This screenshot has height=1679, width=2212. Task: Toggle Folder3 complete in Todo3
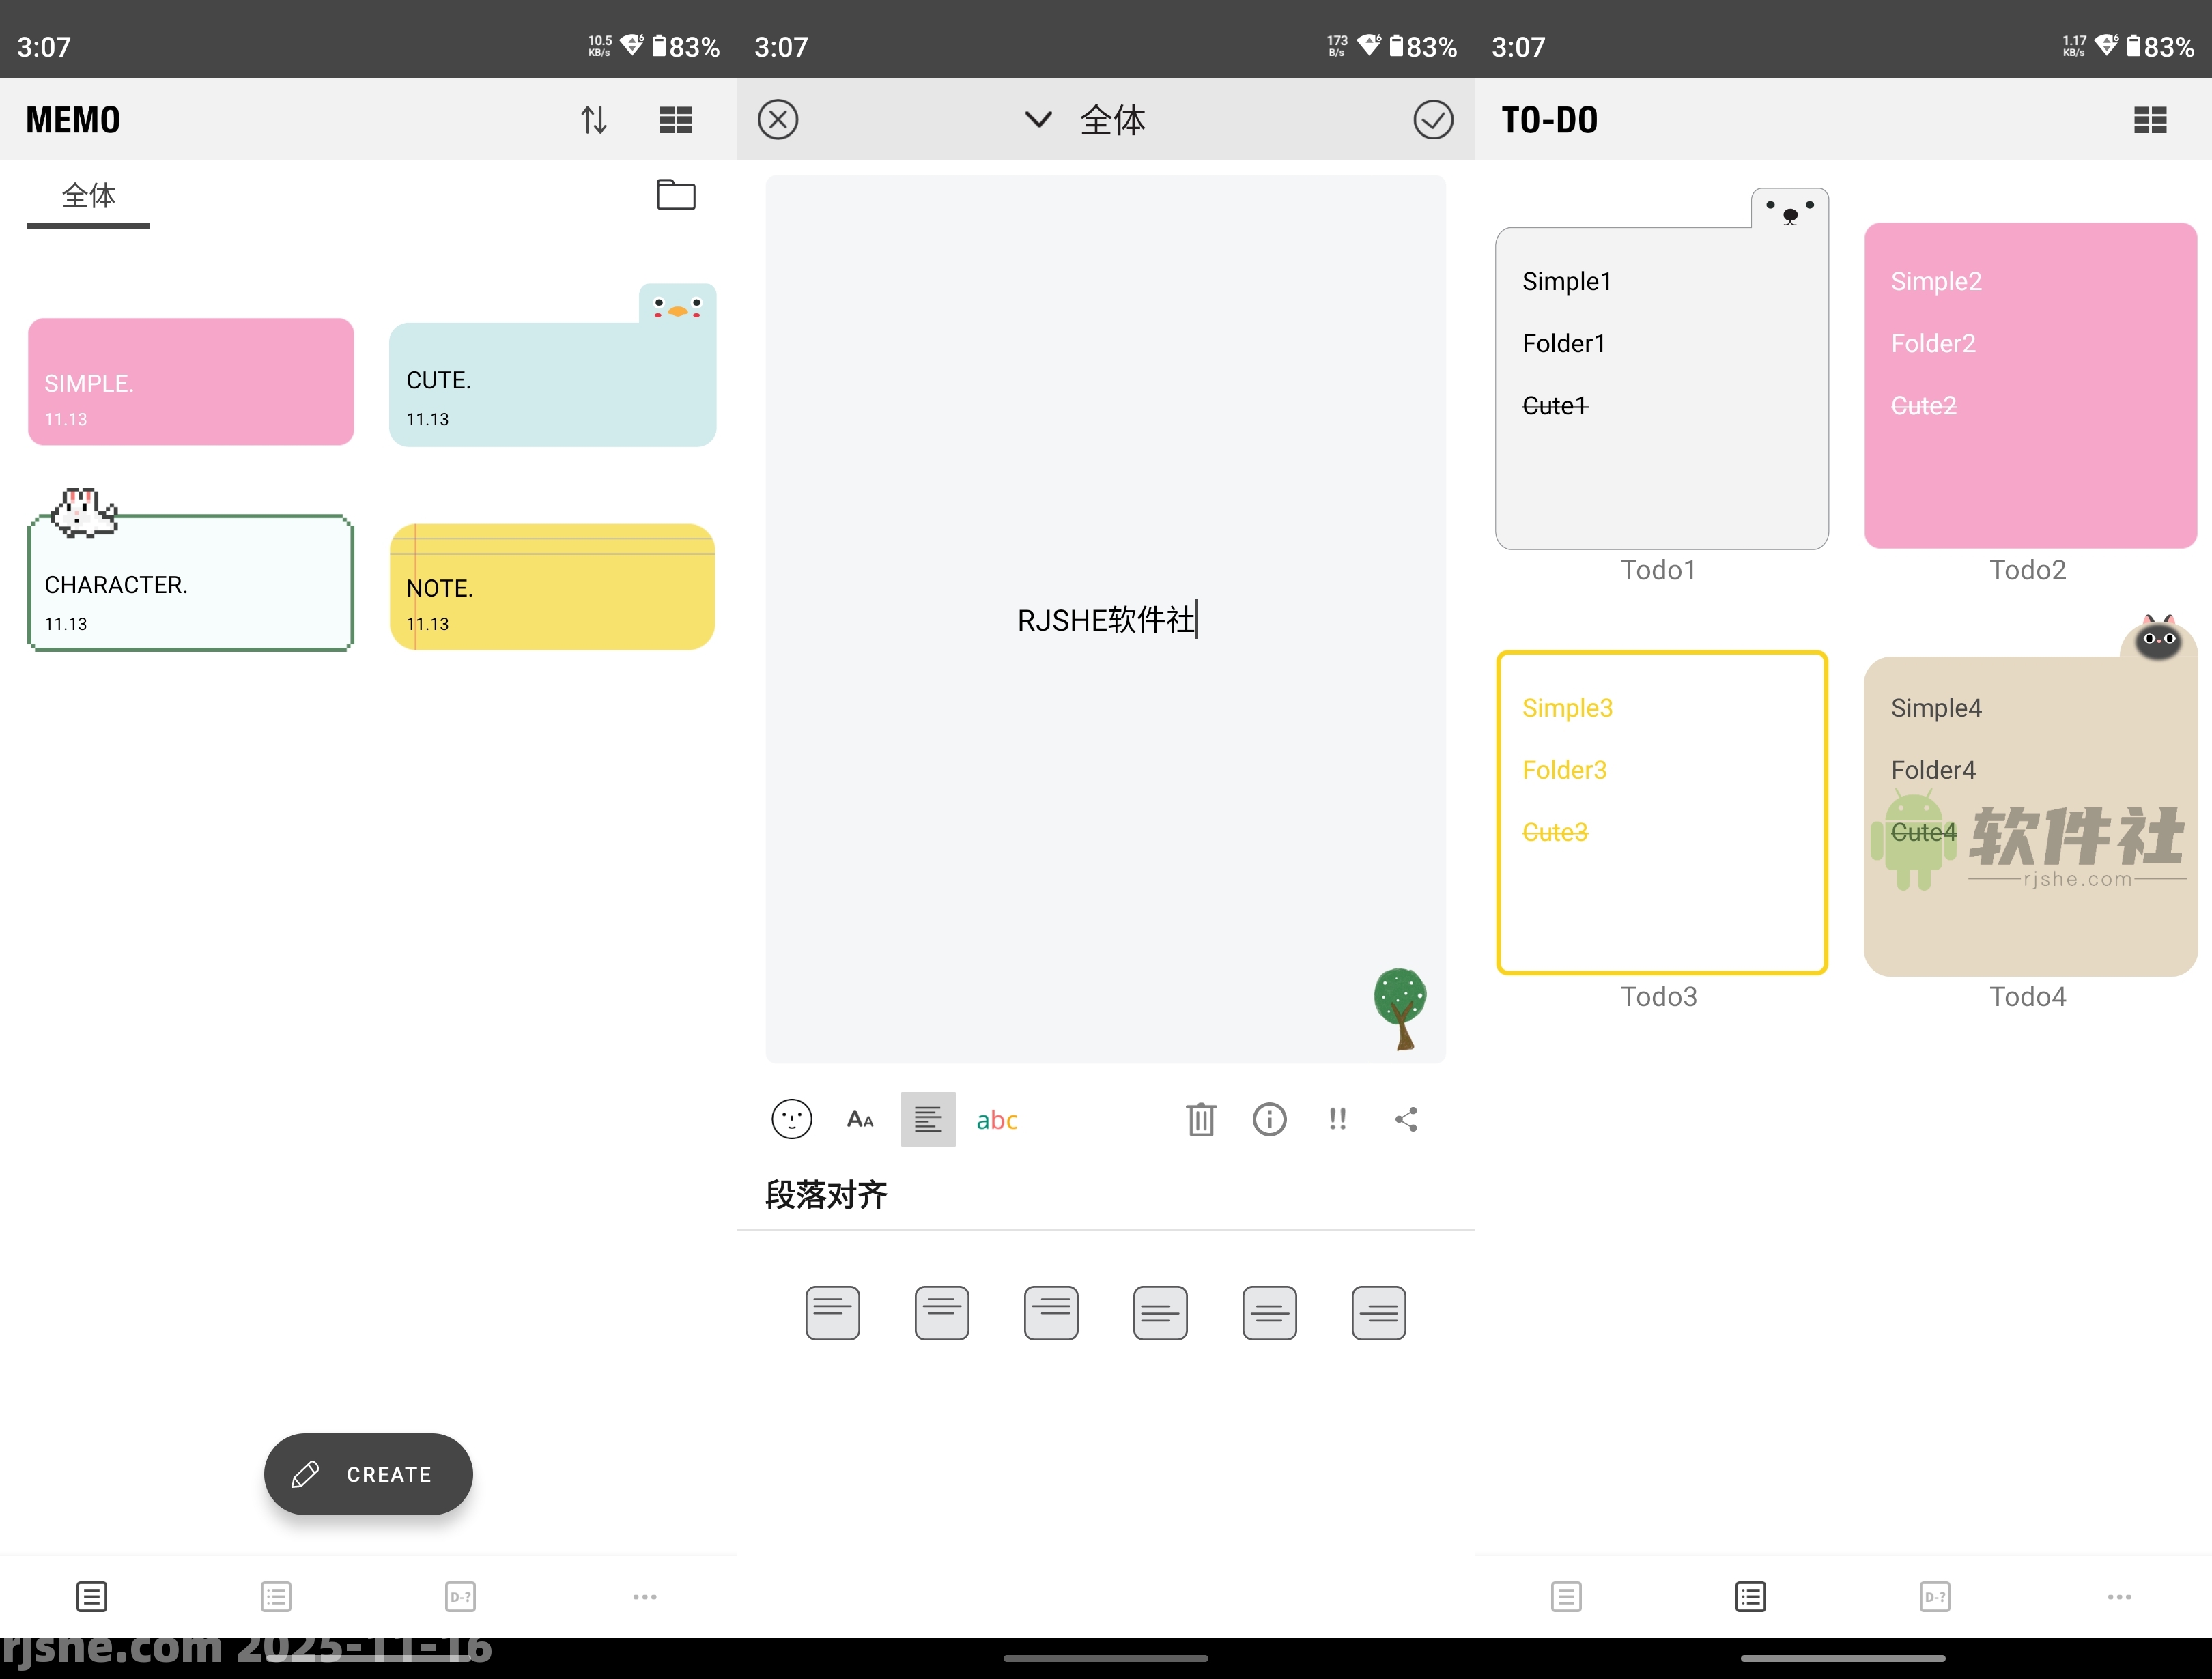[1564, 769]
